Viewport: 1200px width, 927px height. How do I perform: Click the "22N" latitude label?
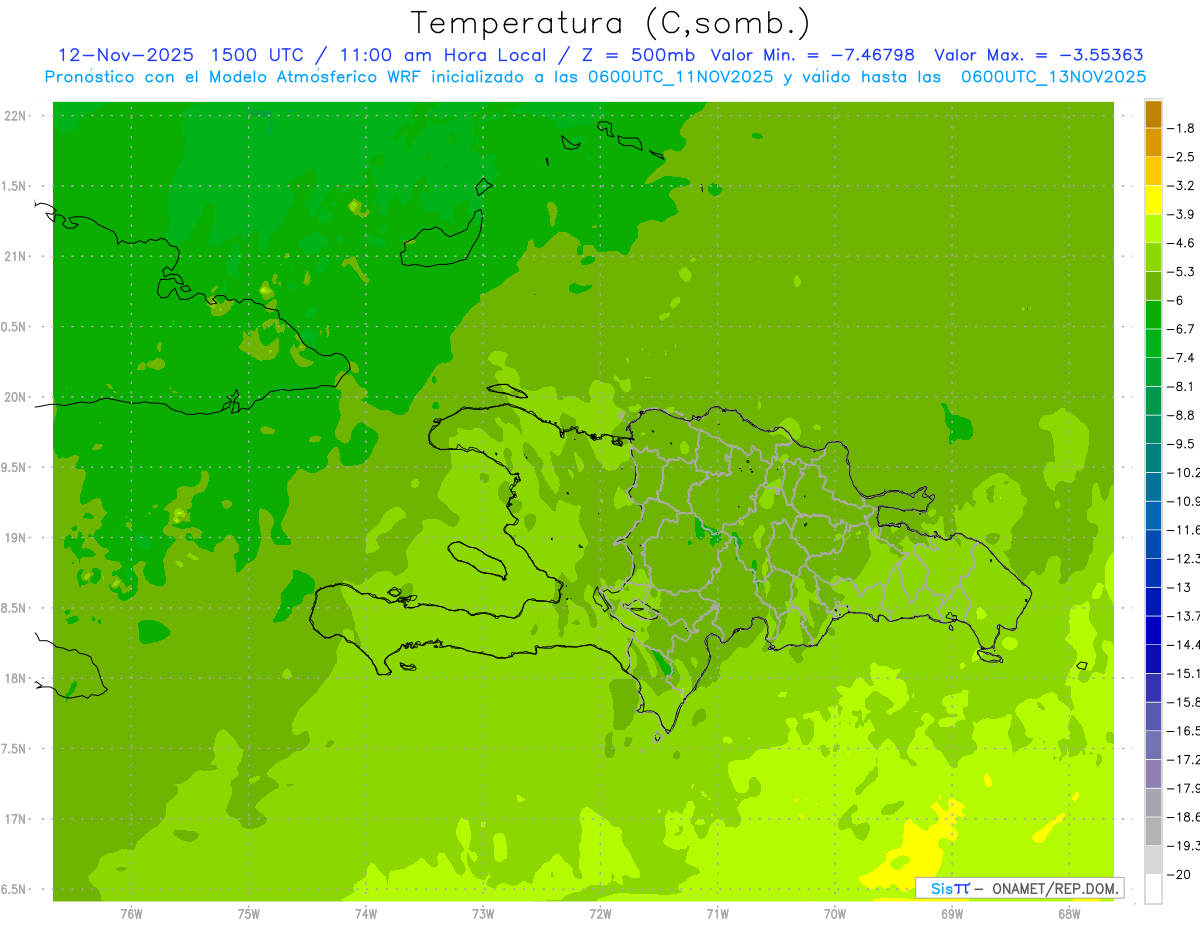pyautogui.click(x=15, y=116)
